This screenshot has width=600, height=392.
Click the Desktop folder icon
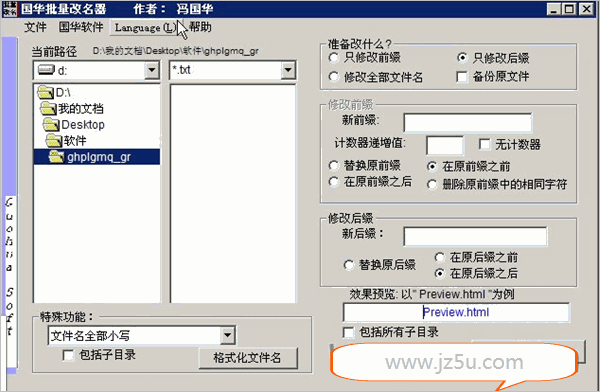(x=51, y=124)
